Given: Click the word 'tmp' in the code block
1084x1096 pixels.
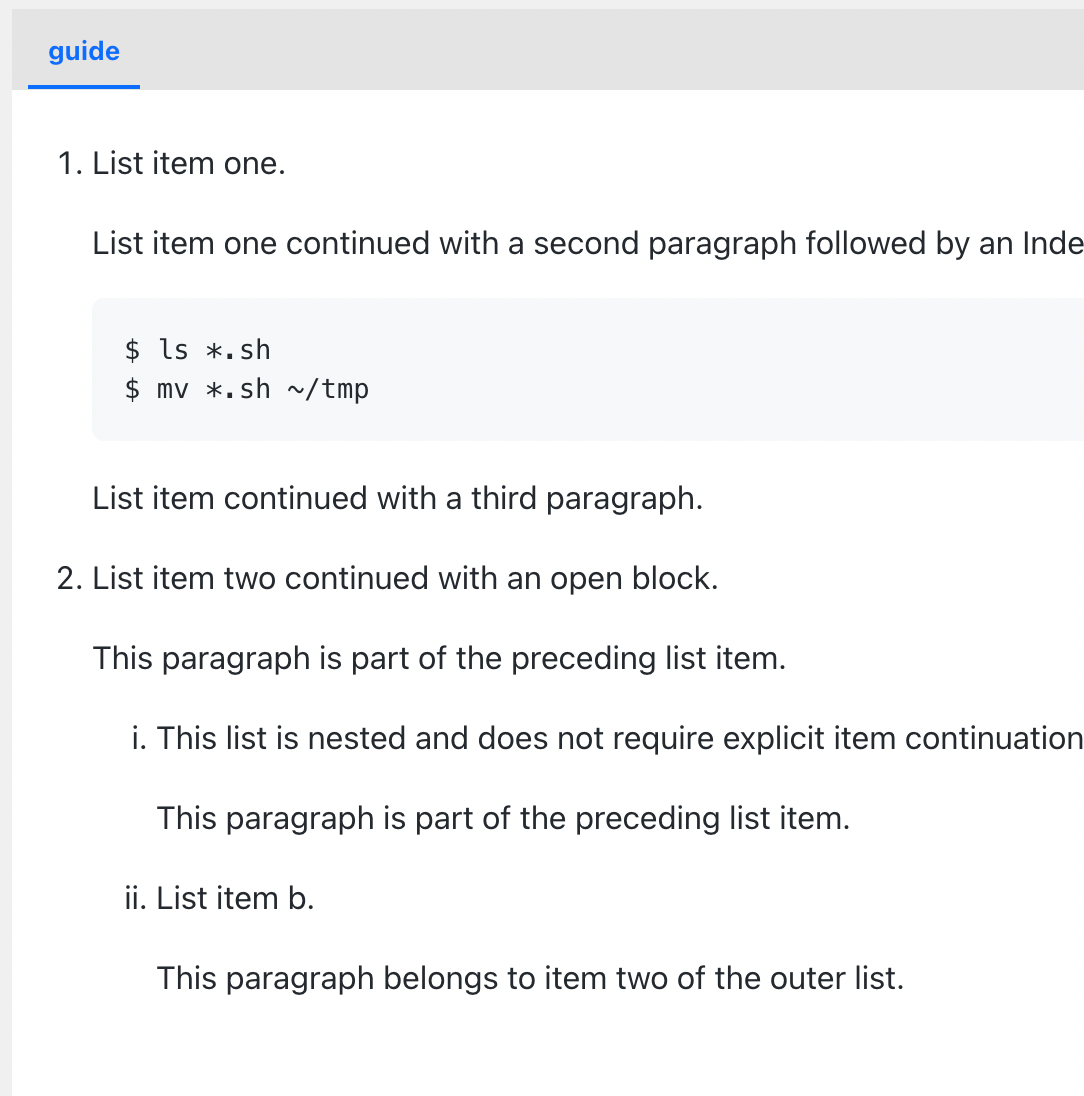Looking at the screenshot, I should [x=345, y=389].
